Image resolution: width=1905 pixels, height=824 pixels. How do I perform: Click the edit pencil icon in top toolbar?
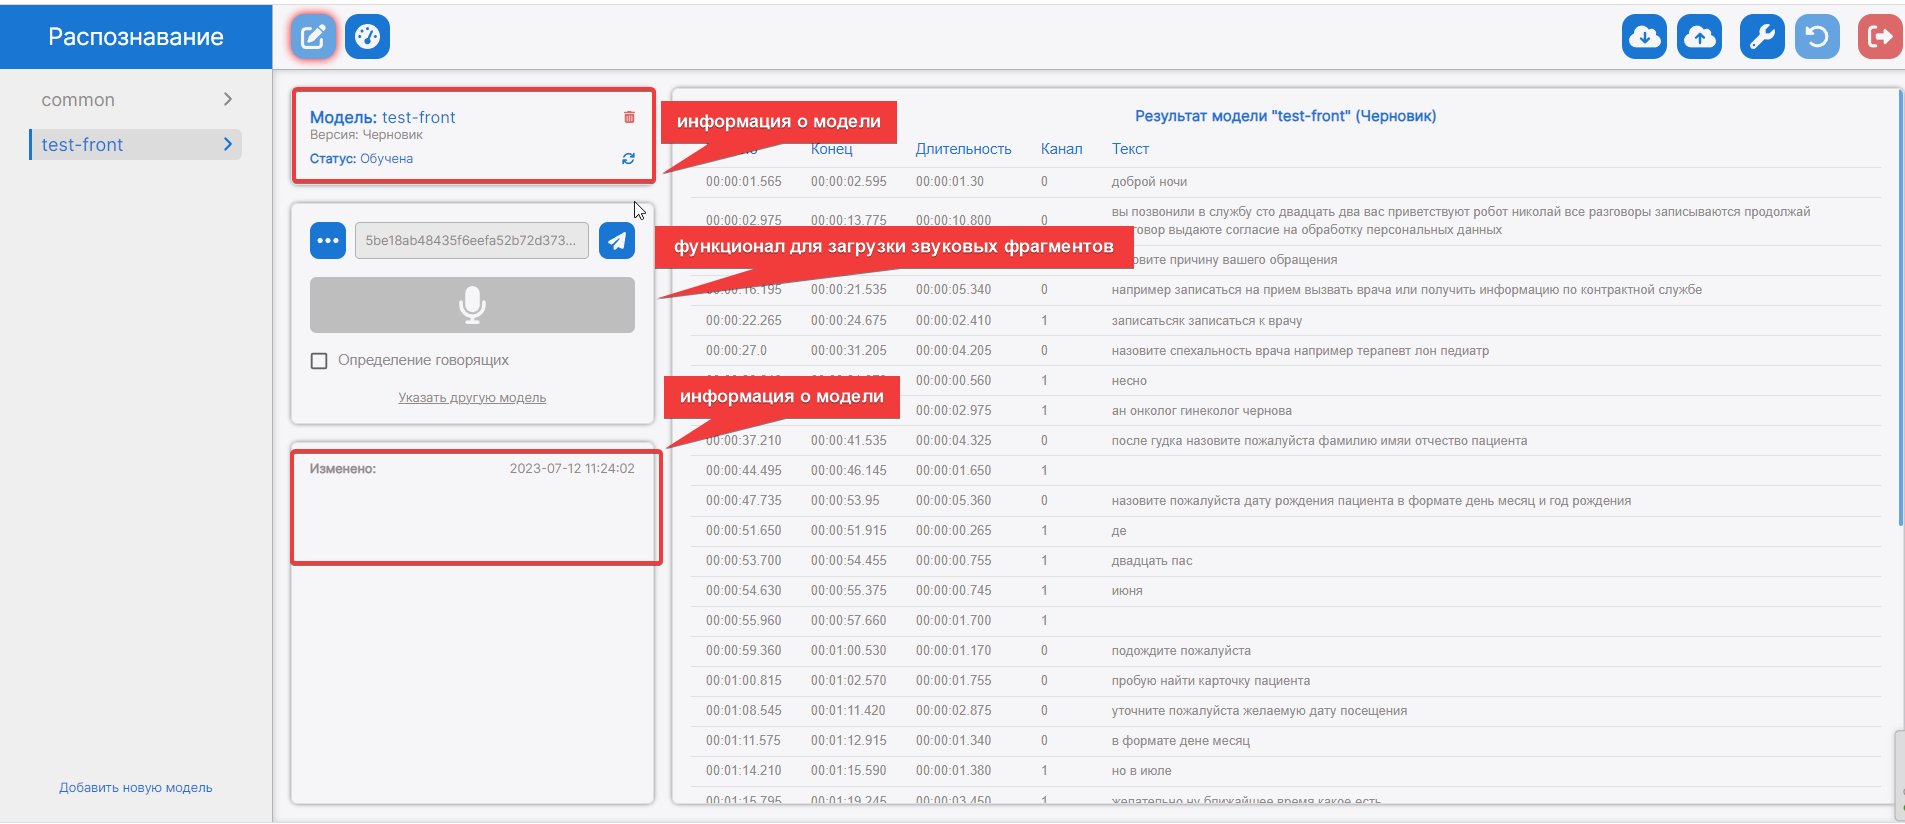[x=313, y=38]
